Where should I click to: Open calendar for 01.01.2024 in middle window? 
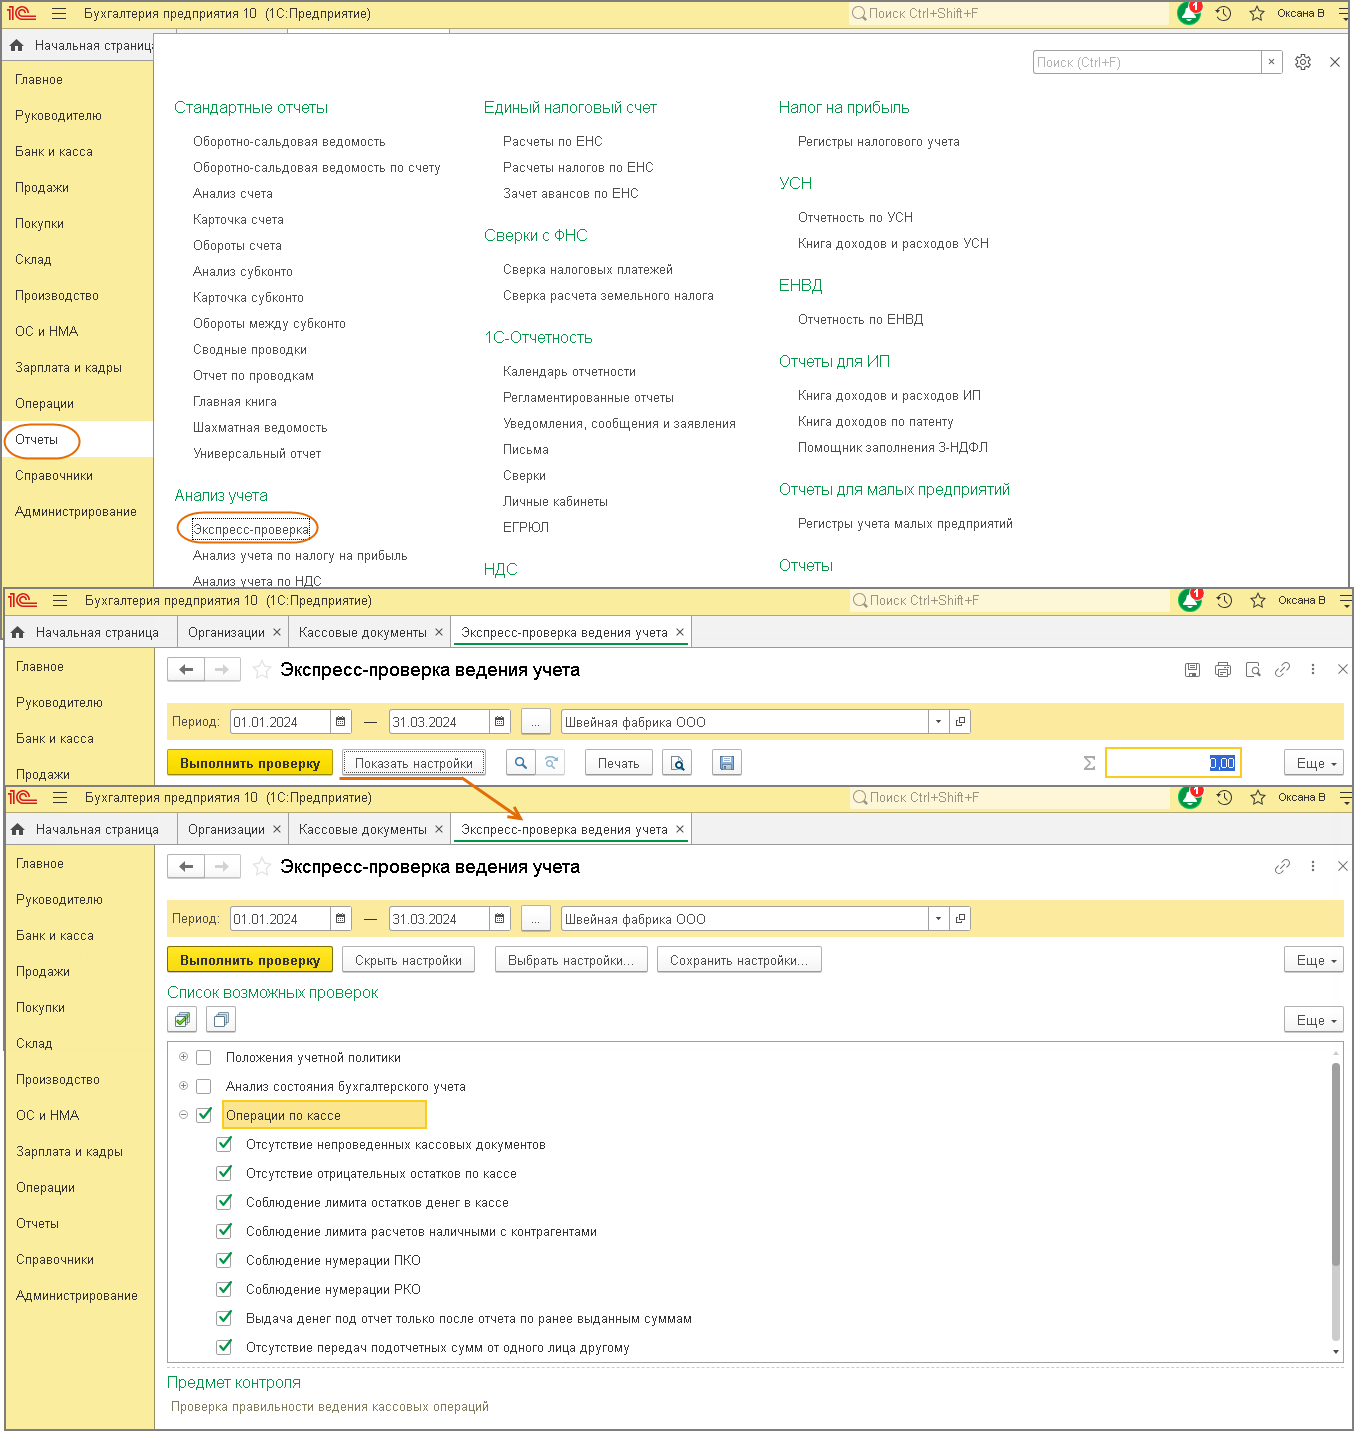(341, 722)
